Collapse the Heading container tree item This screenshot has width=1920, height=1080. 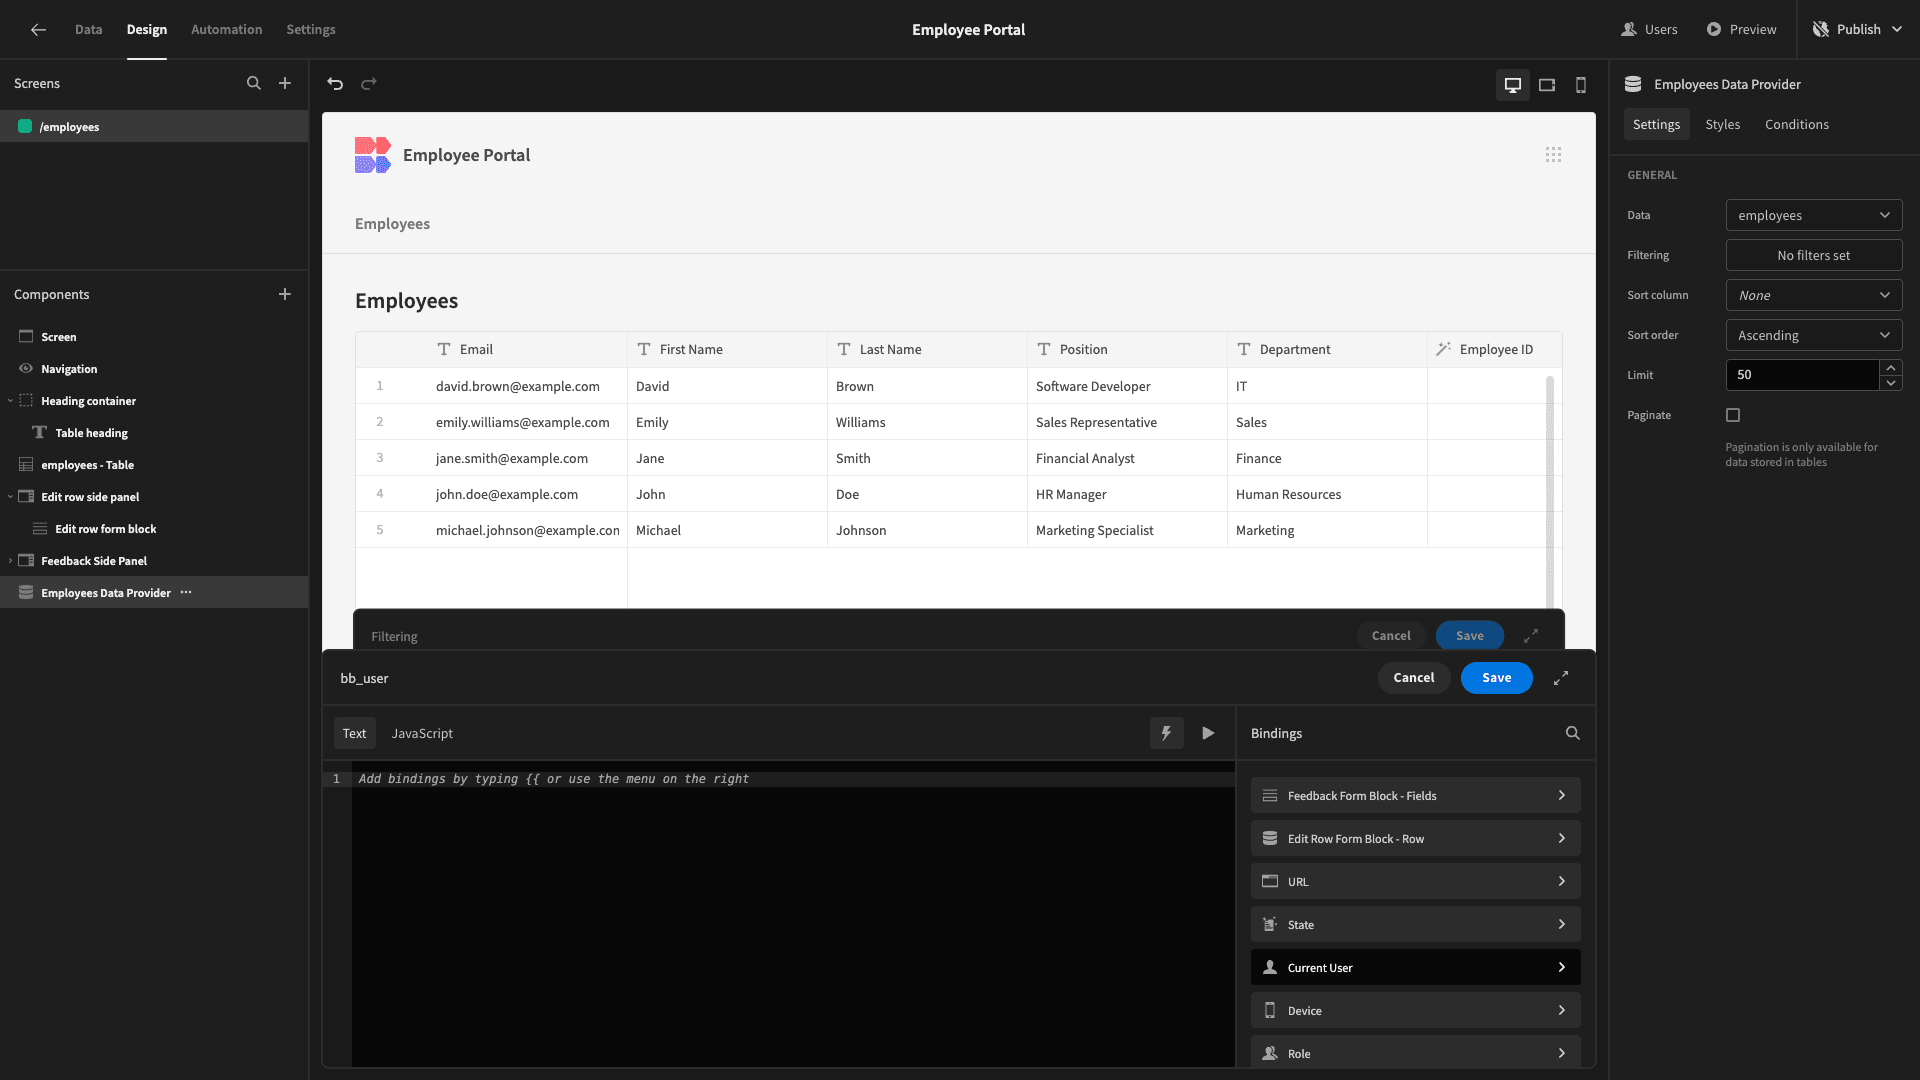tap(10, 401)
